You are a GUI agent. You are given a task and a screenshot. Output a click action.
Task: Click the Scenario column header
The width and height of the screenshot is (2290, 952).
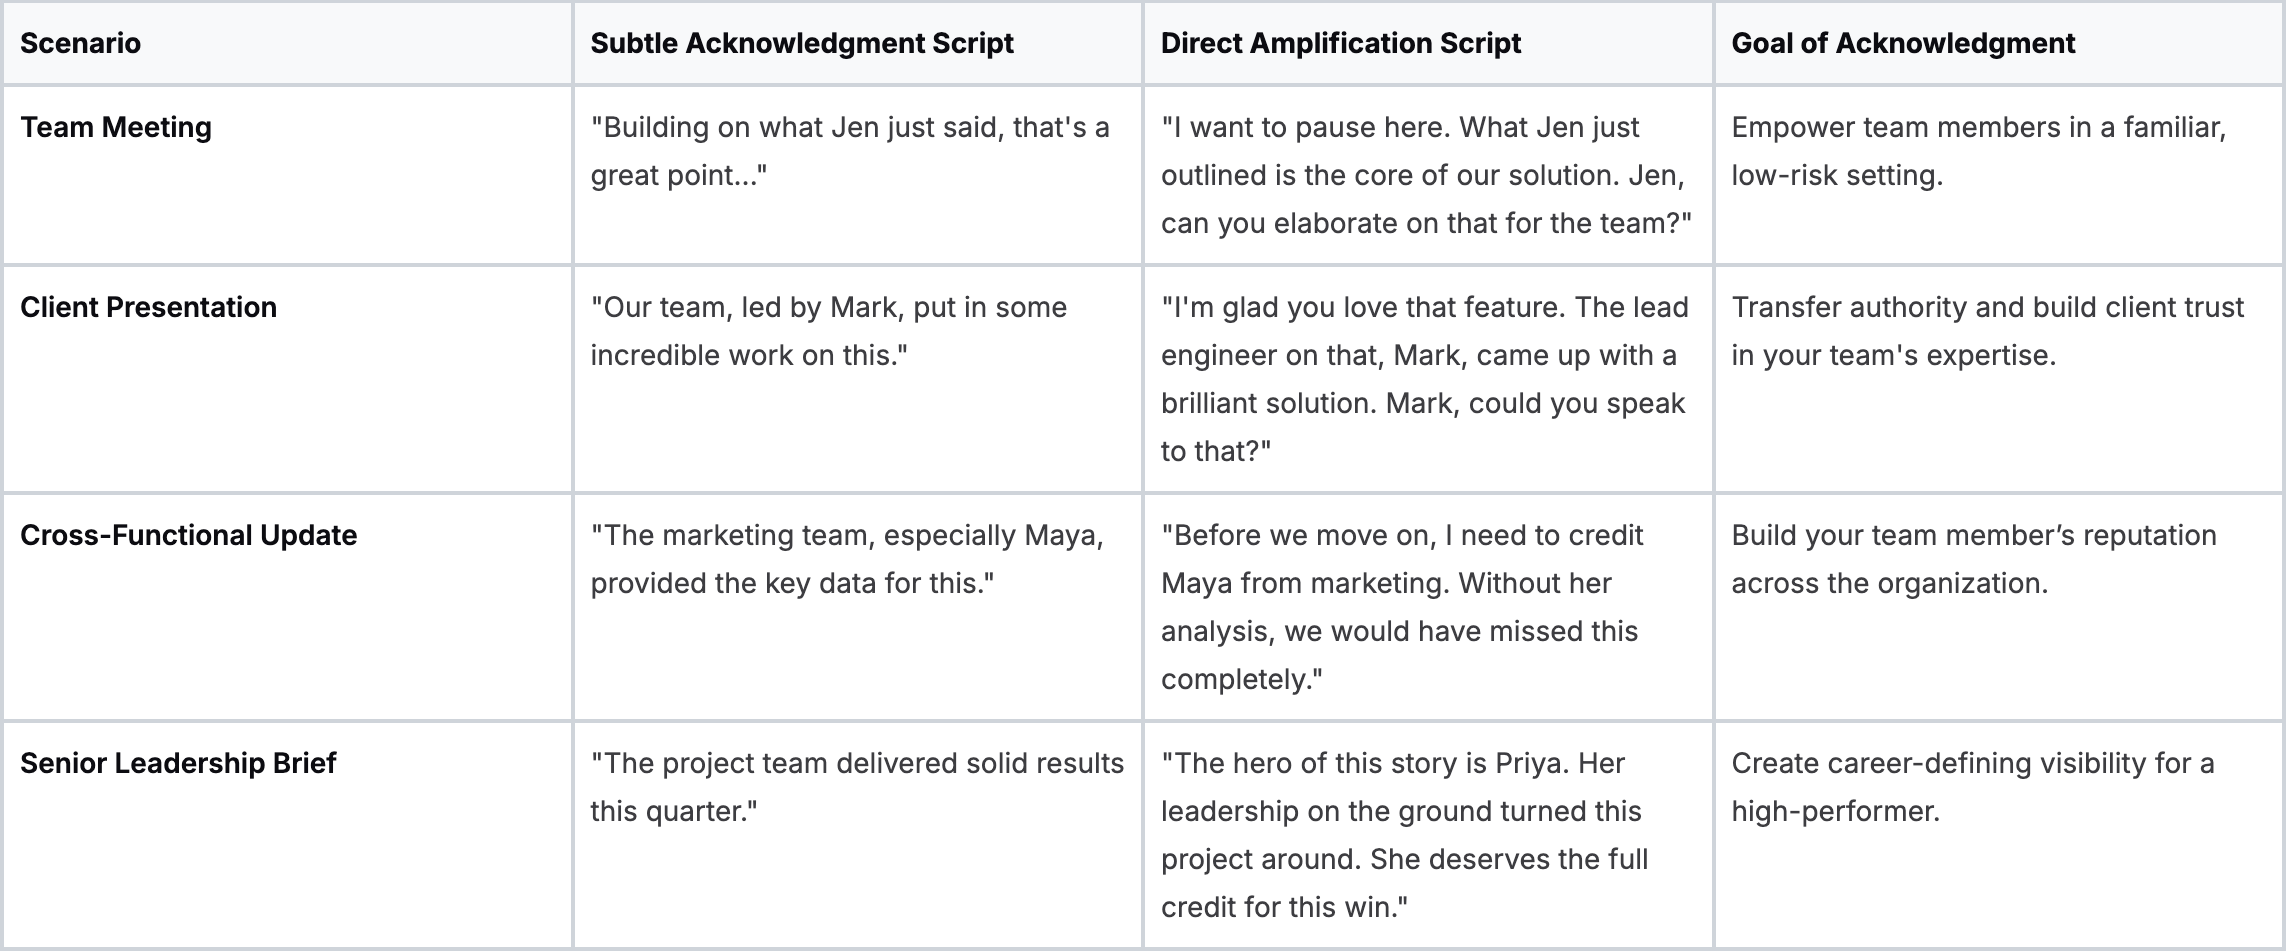pyautogui.click(x=80, y=43)
